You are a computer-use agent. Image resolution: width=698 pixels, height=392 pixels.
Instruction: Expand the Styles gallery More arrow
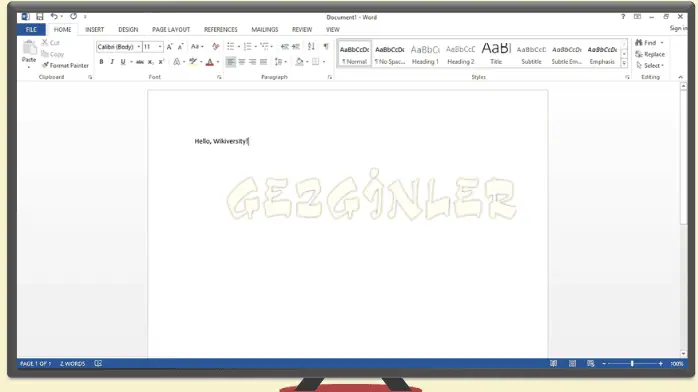tap(624, 64)
